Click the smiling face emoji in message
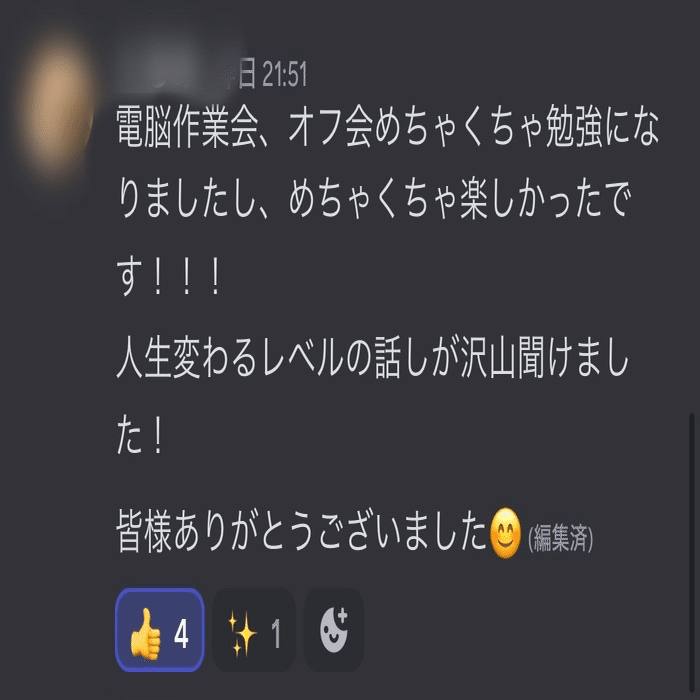The image size is (700, 700). [x=505, y=533]
